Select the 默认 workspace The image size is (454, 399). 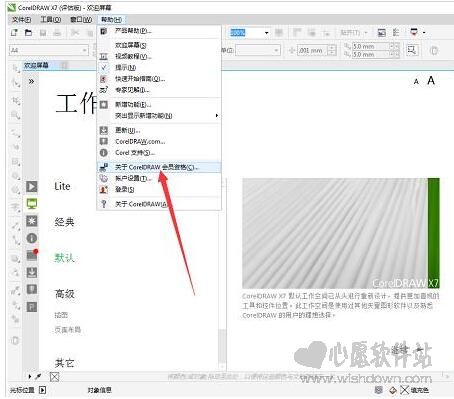[x=64, y=258]
